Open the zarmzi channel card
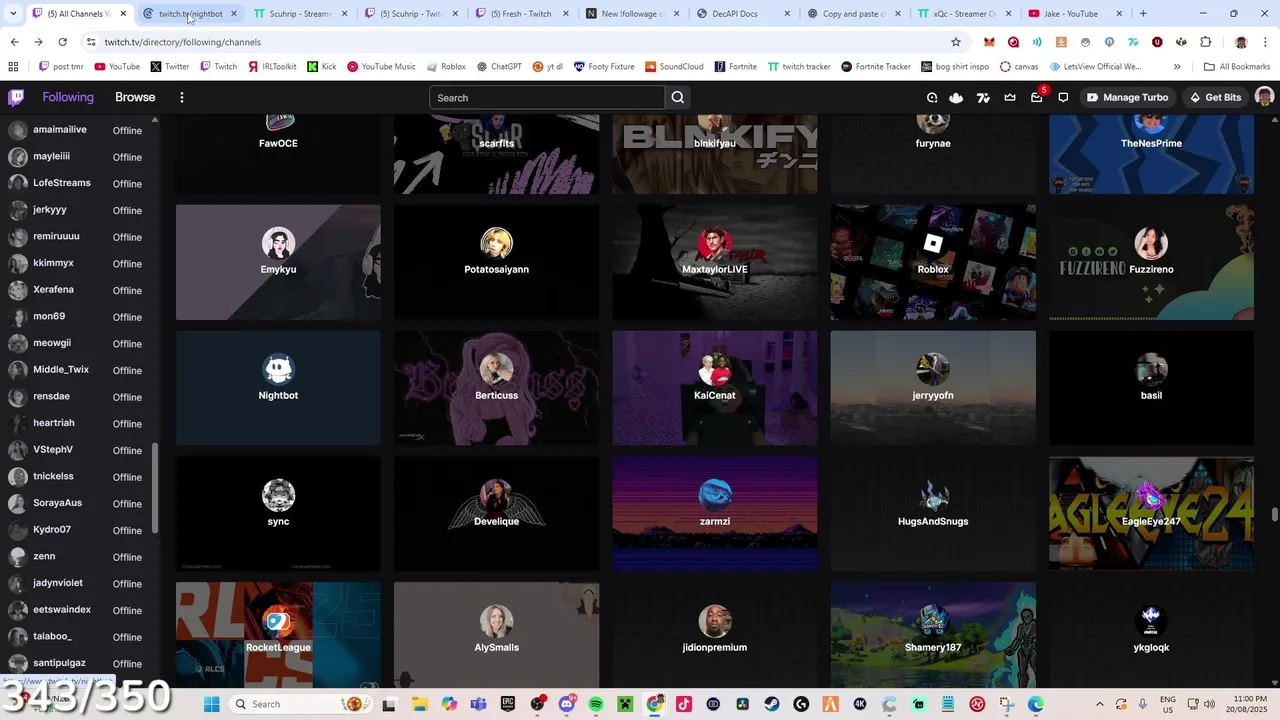The image size is (1280, 720). point(715,514)
